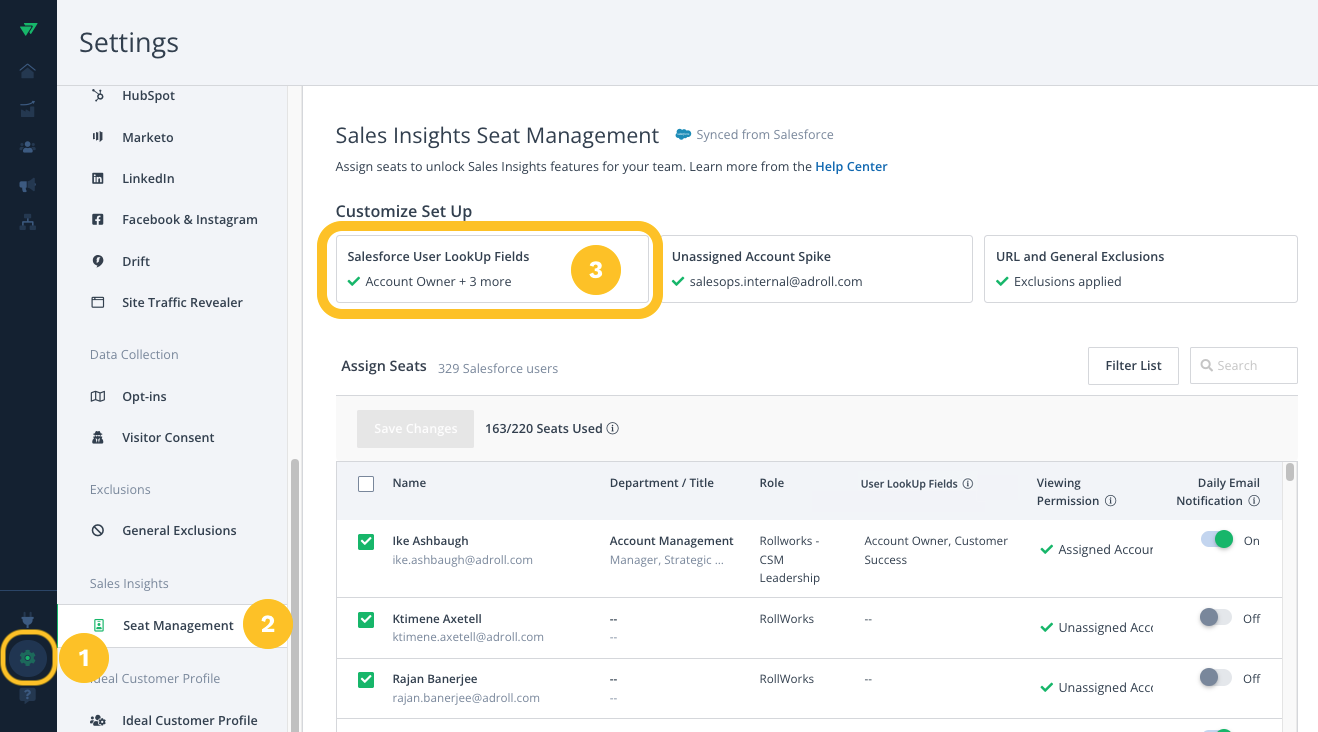Click the home icon in the left navigation bar

coord(28,70)
